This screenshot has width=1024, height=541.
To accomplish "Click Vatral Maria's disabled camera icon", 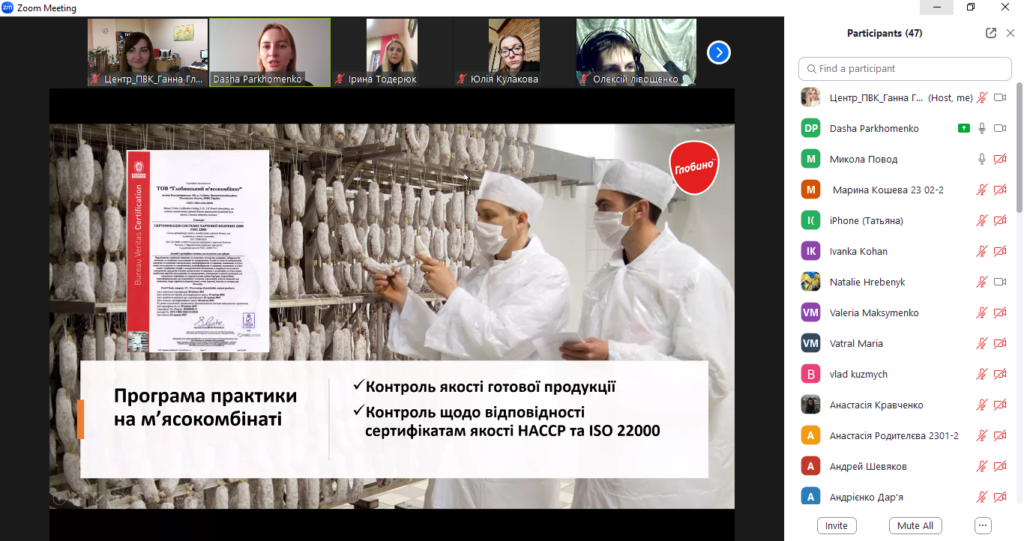I will point(1000,344).
